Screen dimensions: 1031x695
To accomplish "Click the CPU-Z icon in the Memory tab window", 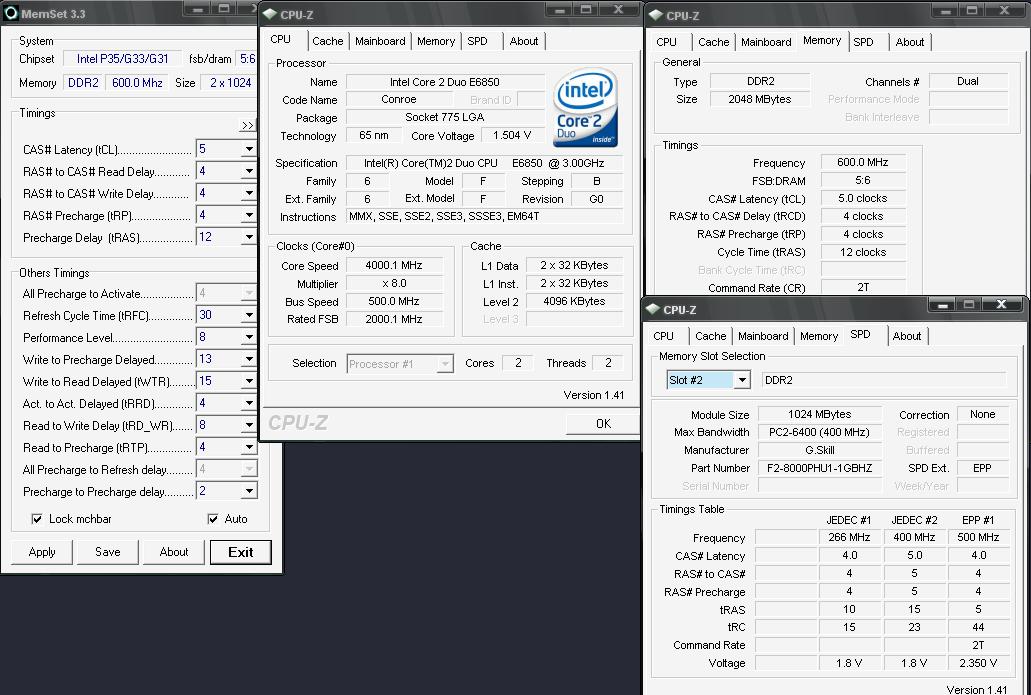I will (x=655, y=15).
